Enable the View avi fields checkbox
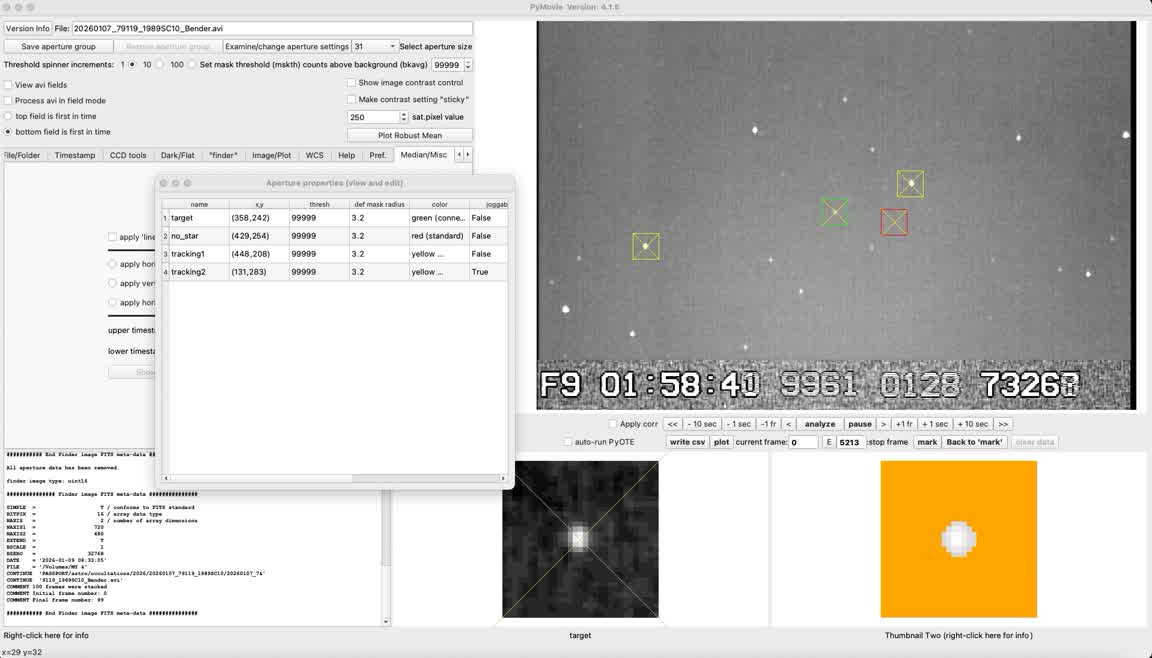The width and height of the screenshot is (1152, 658). 8,85
